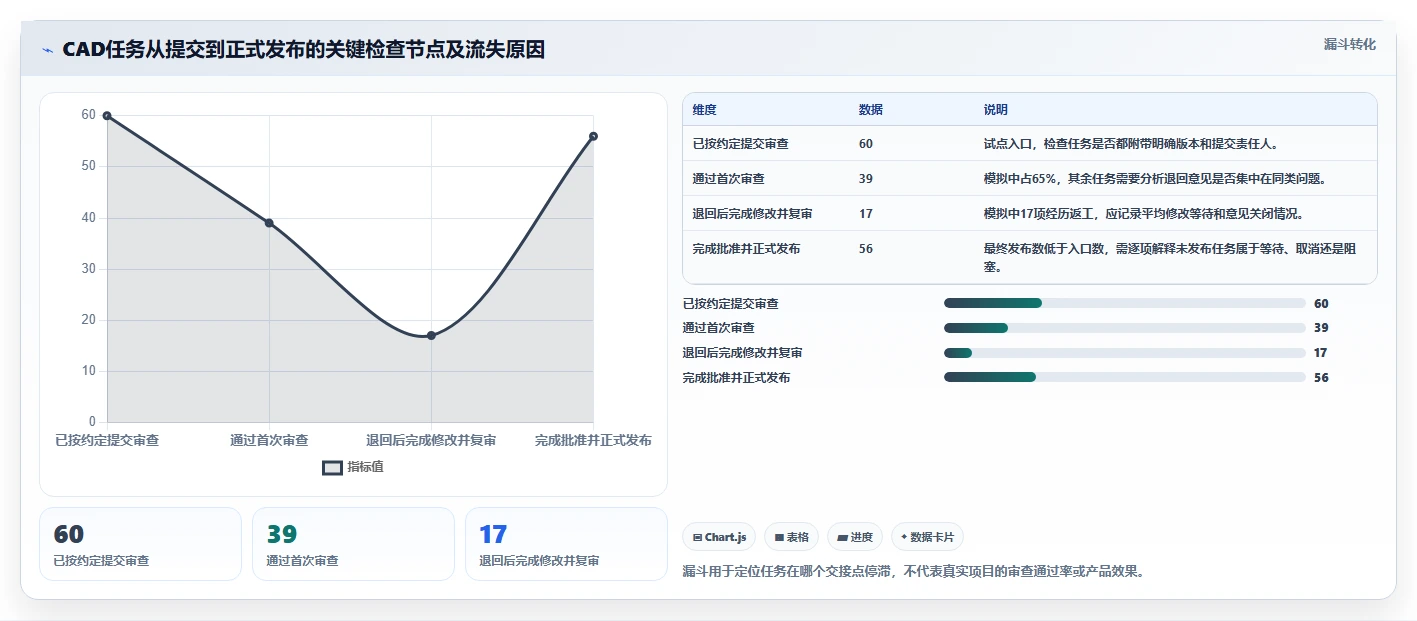
Task: Click the y-axis tick label 10
Action: (88, 371)
